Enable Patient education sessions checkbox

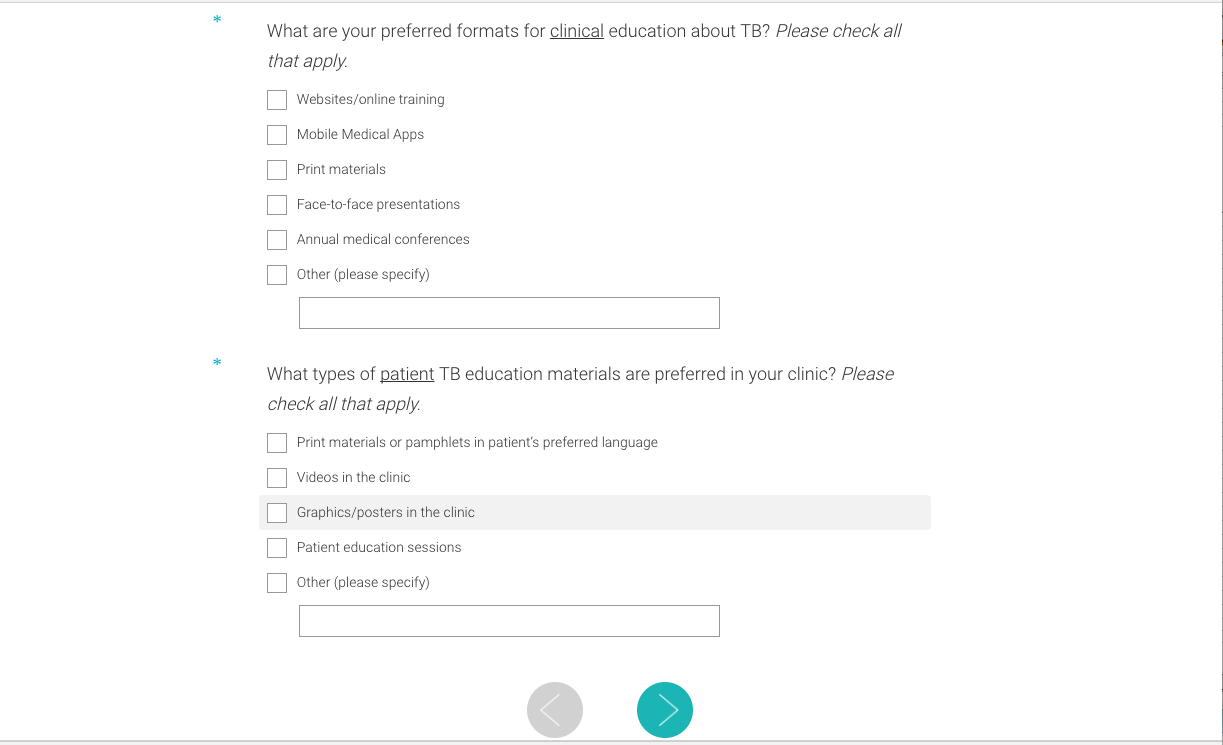click(277, 548)
